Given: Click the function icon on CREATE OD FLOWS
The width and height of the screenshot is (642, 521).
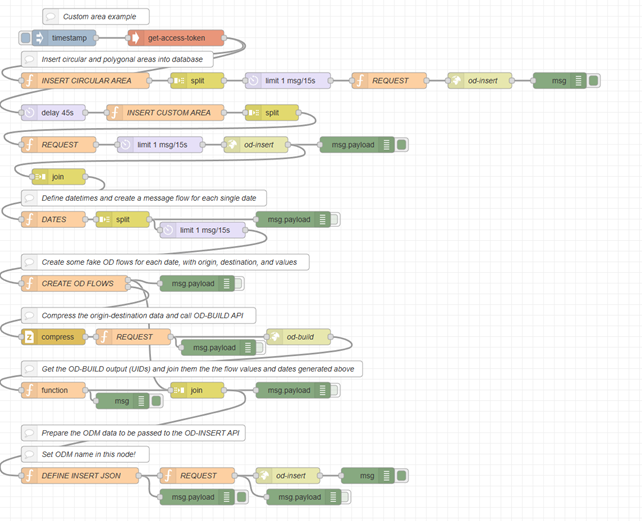Looking at the screenshot, I should 30,283.
